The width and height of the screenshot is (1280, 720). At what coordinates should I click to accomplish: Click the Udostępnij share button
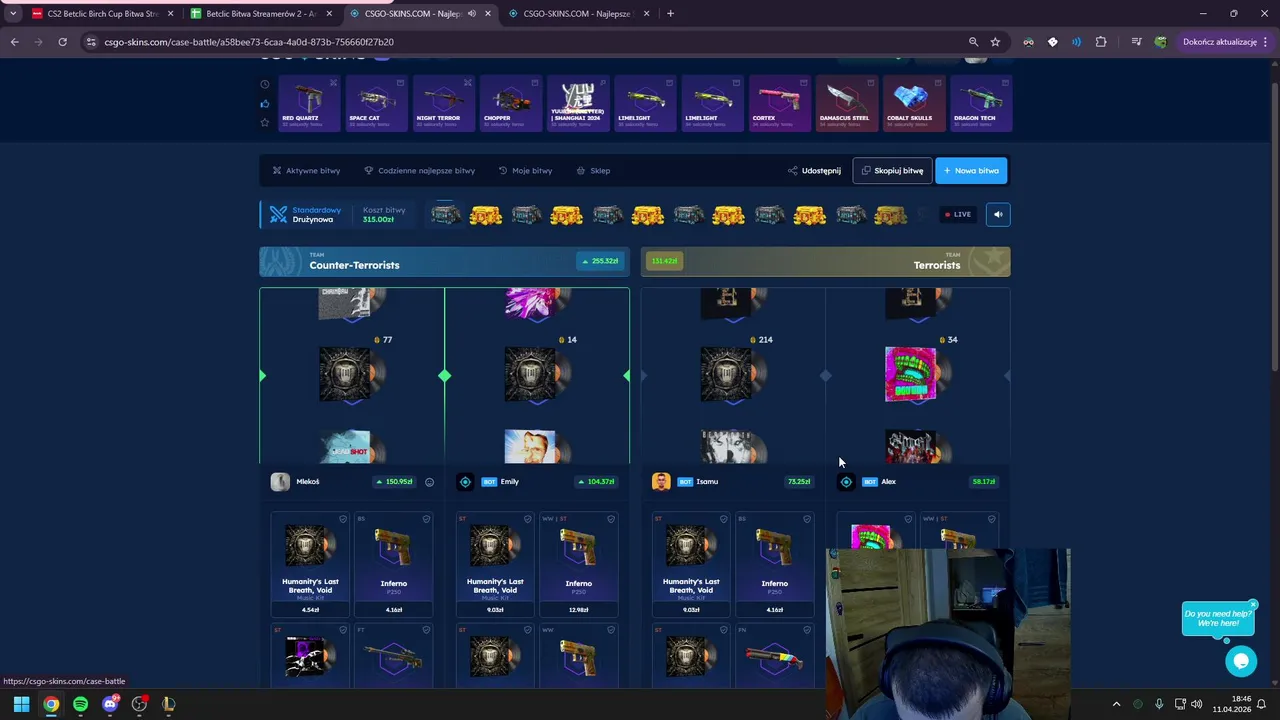[814, 171]
